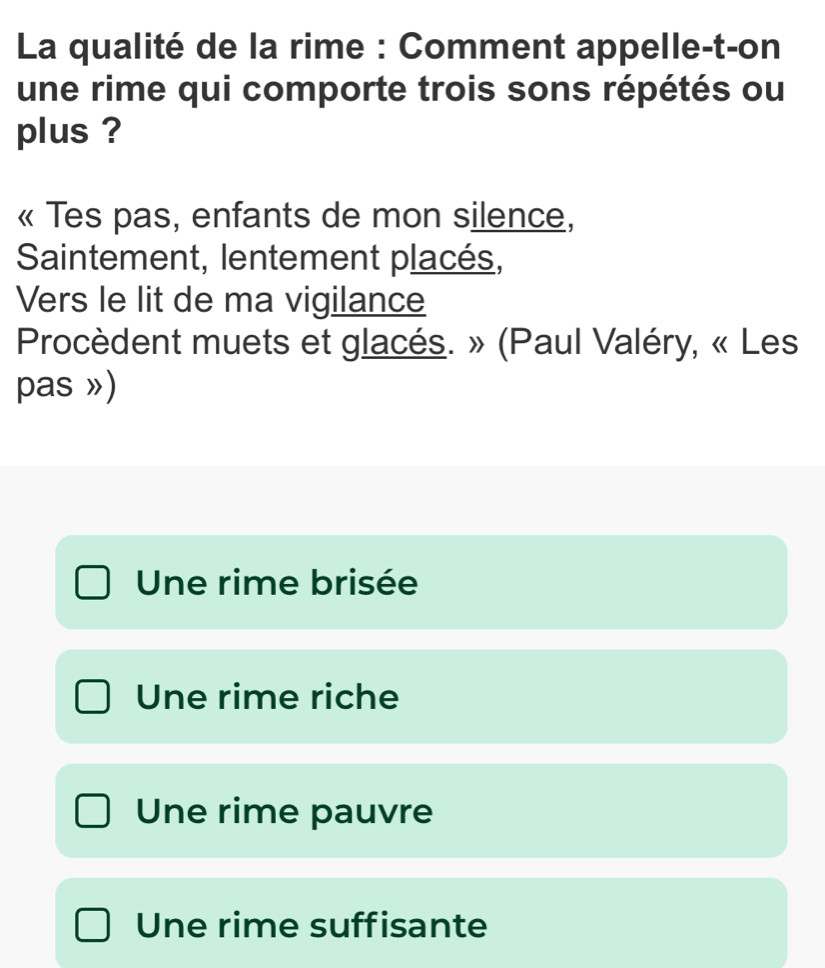Check the "Une rime brisée" checkbox
This screenshot has width=825, height=968.
(x=93, y=583)
